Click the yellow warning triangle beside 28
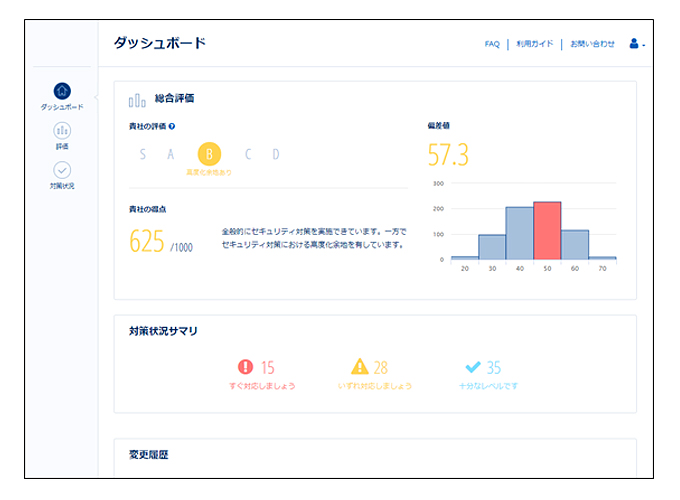The width and height of the screenshot is (680, 500). point(360,366)
